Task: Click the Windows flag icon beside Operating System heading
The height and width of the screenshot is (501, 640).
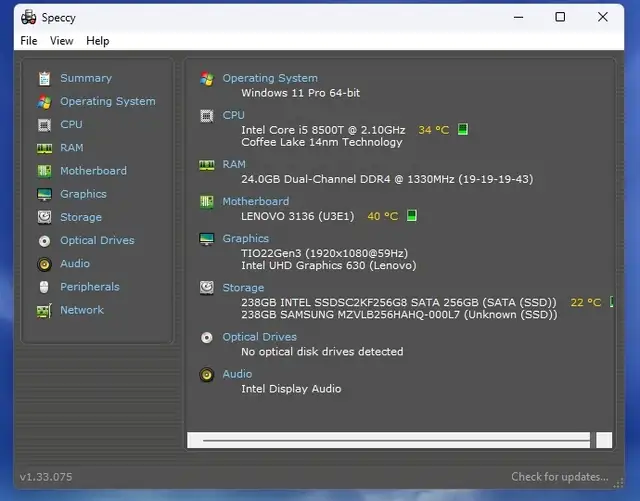Action: tap(207, 78)
